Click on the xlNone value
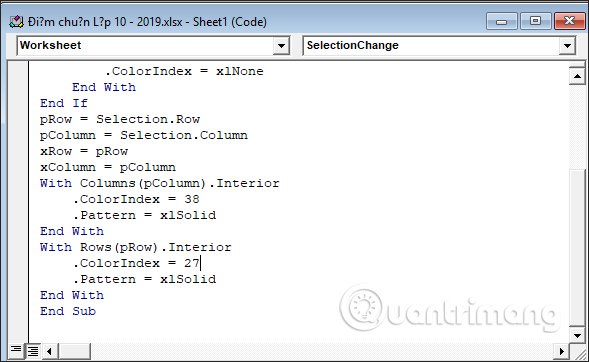The image size is (589, 362). [240, 71]
